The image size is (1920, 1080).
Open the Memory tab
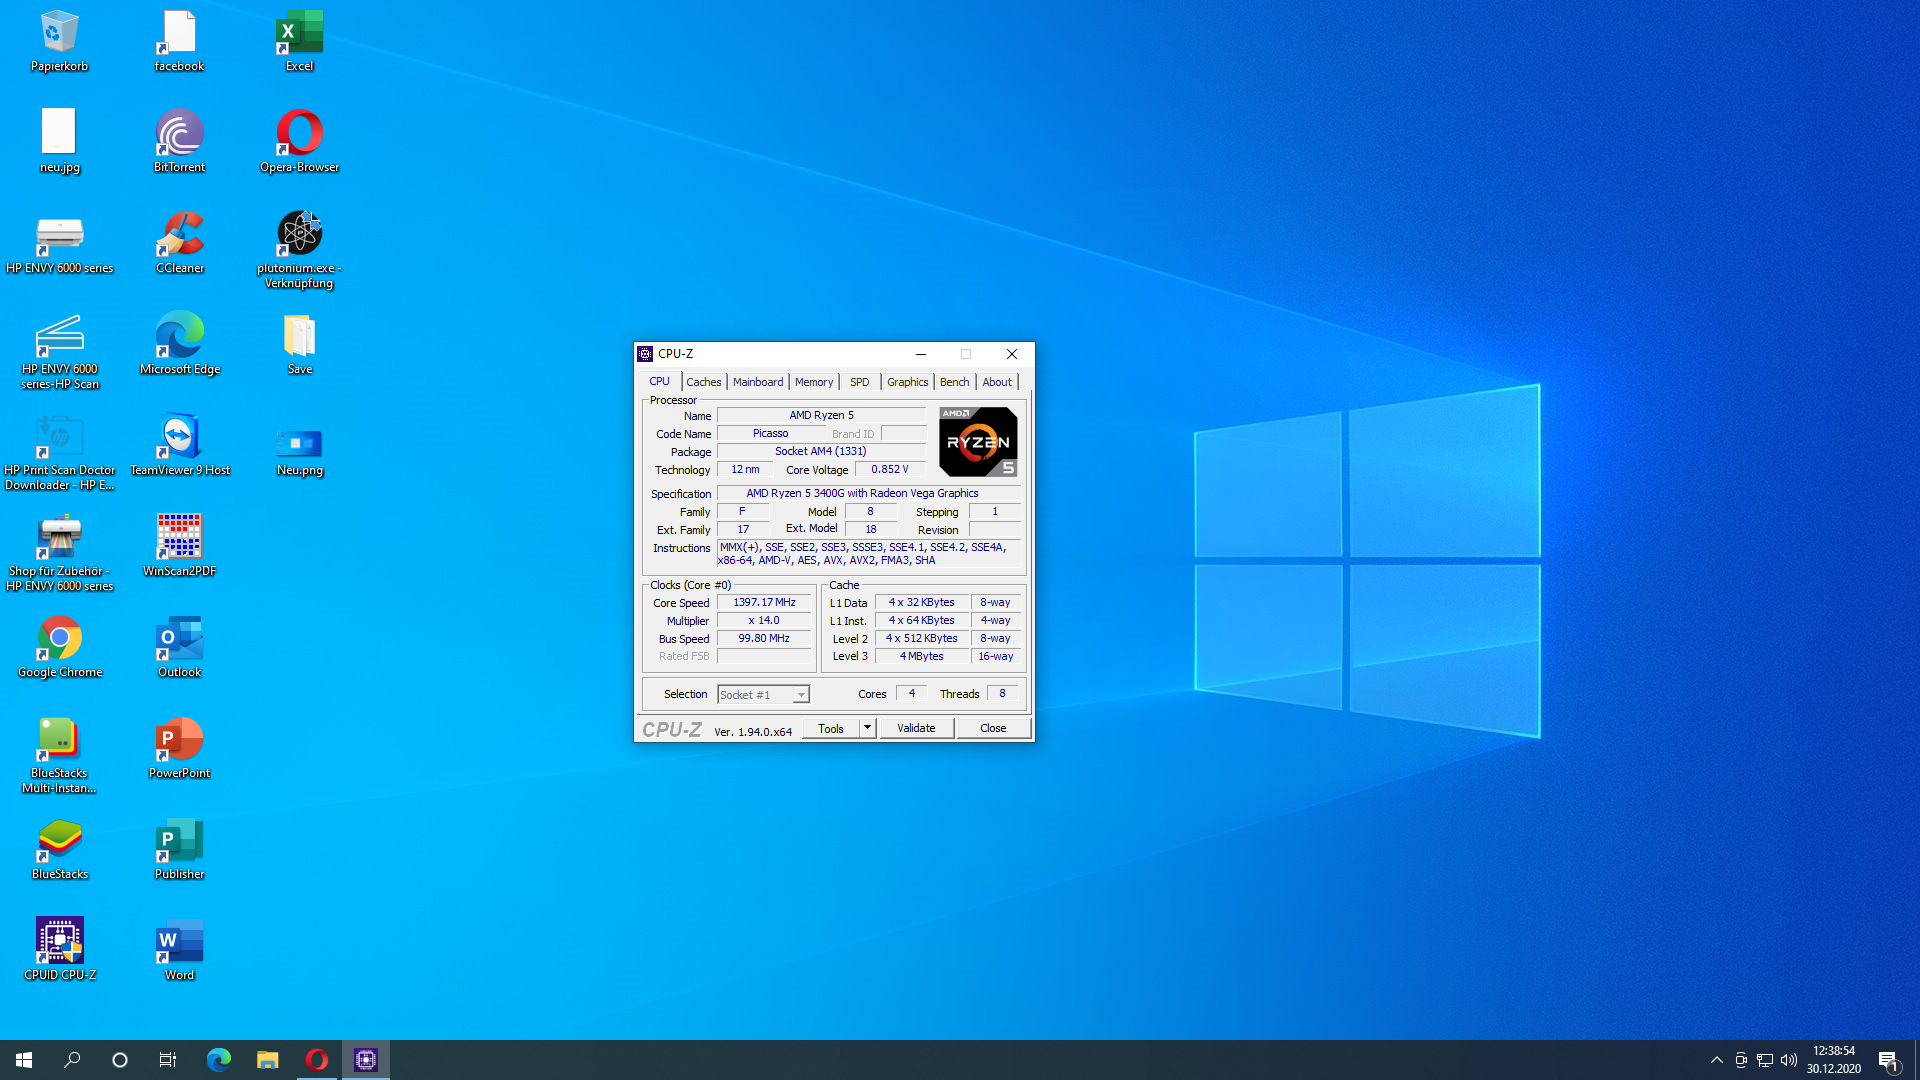tap(813, 382)
